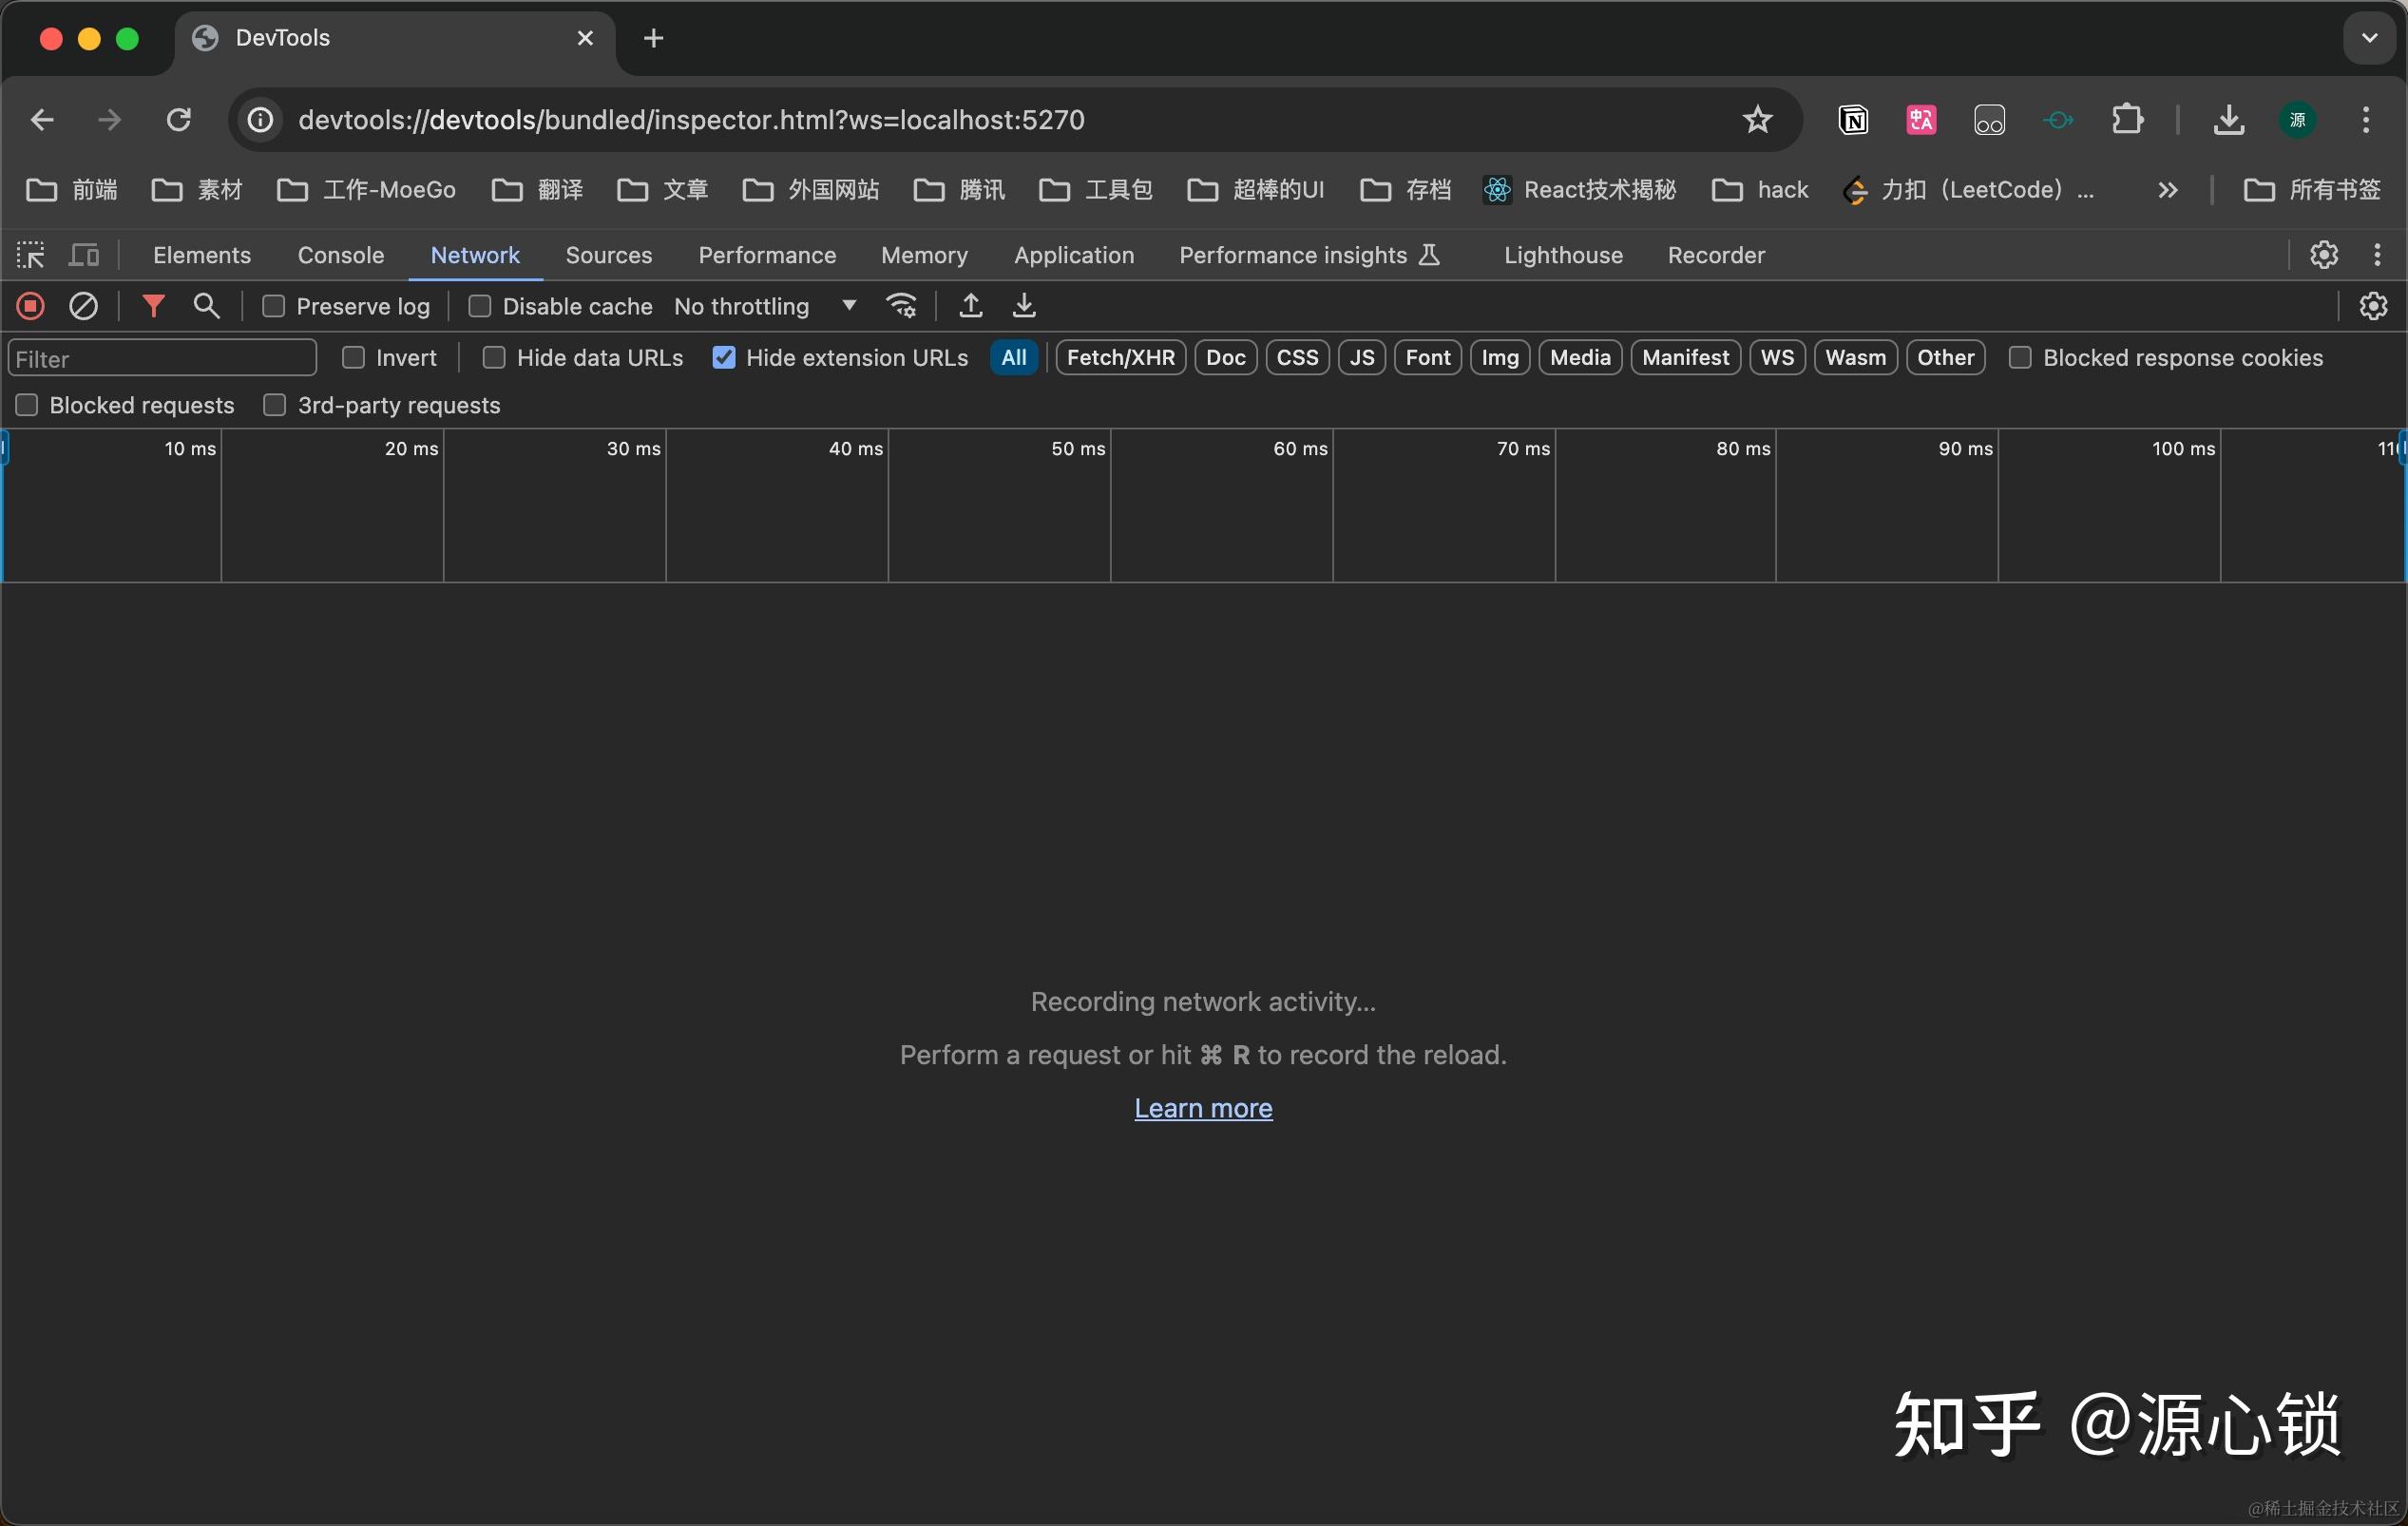Follow the Learn more link
This screenshot has width=2408, height=1526.
coord(1203,1108)
